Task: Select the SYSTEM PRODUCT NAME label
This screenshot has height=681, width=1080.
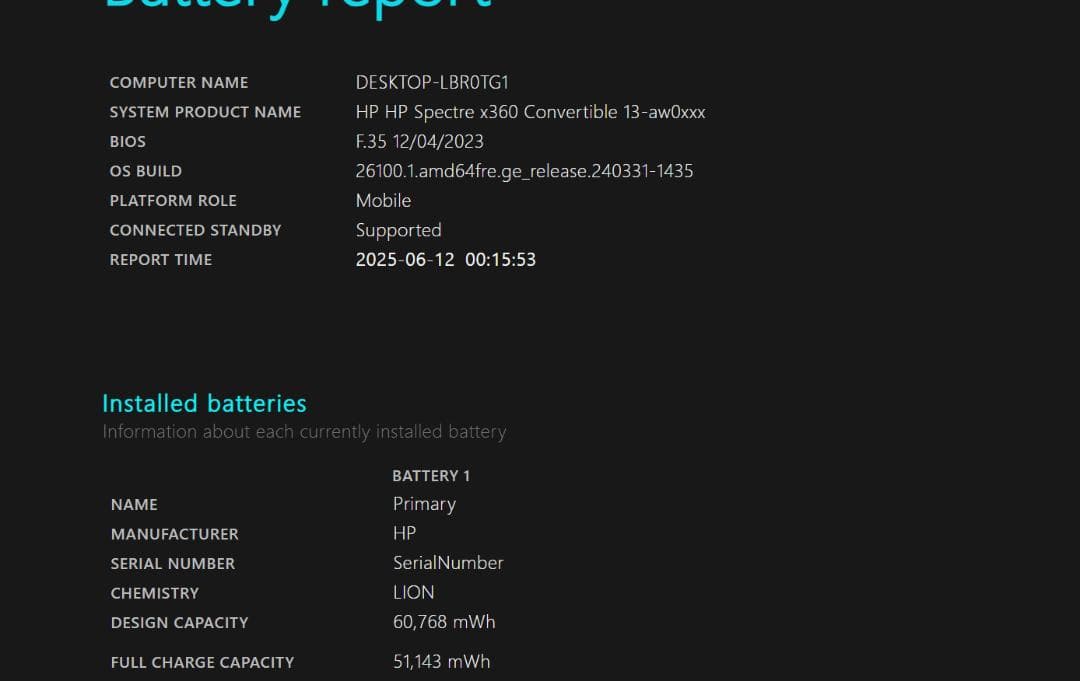Action: 205,111
